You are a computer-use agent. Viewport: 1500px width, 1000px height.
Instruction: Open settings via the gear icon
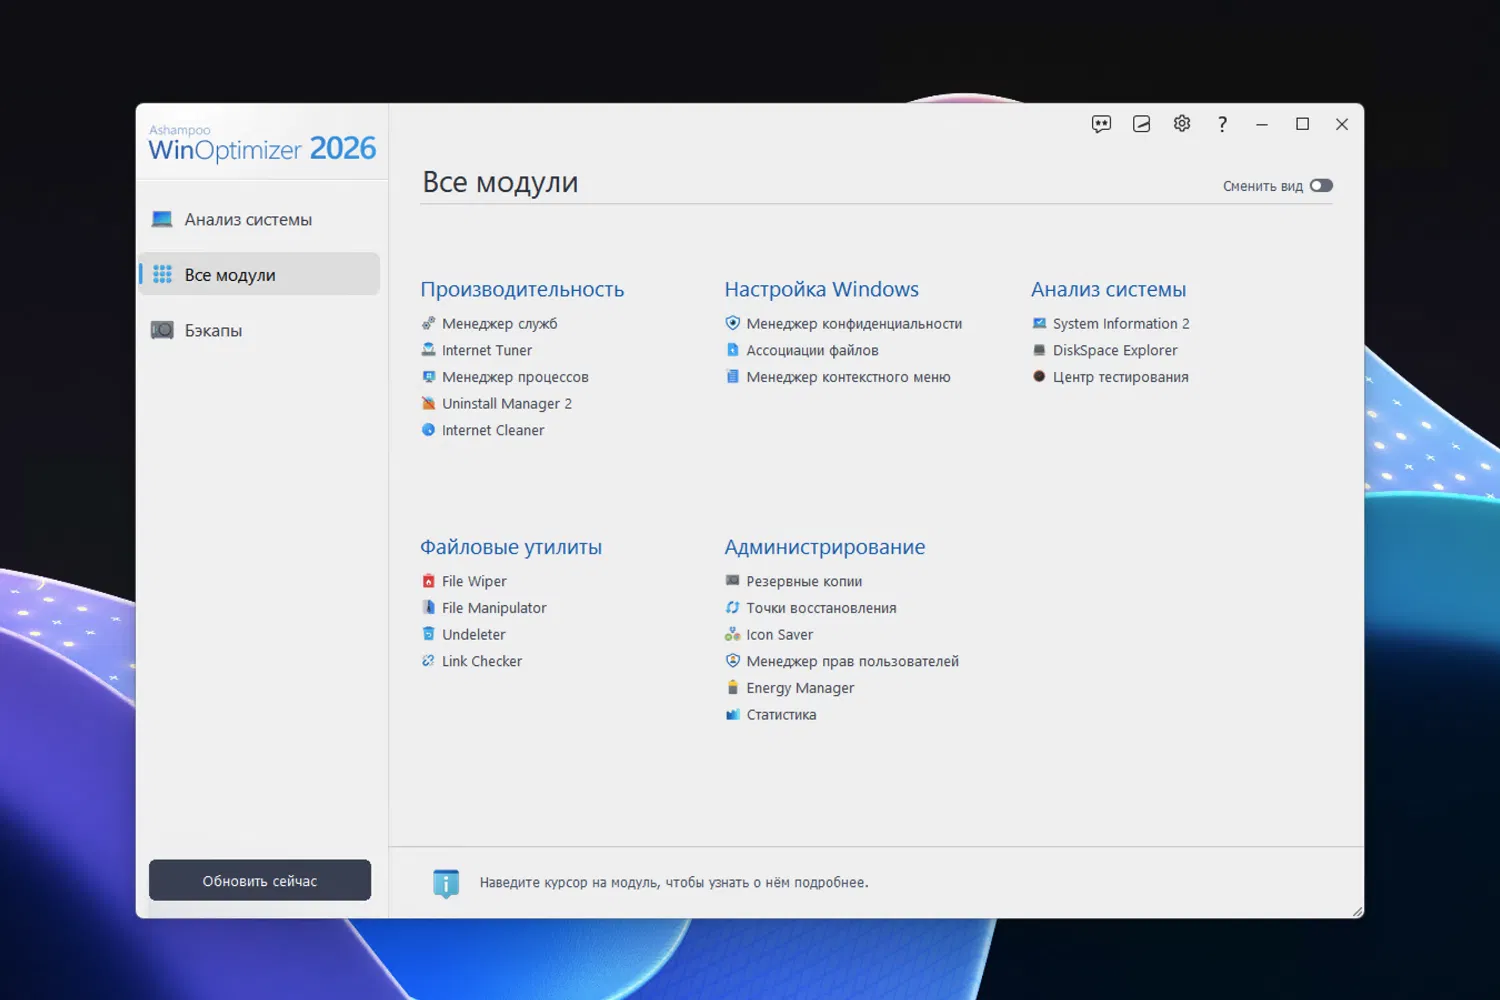tap(1182, 124)
